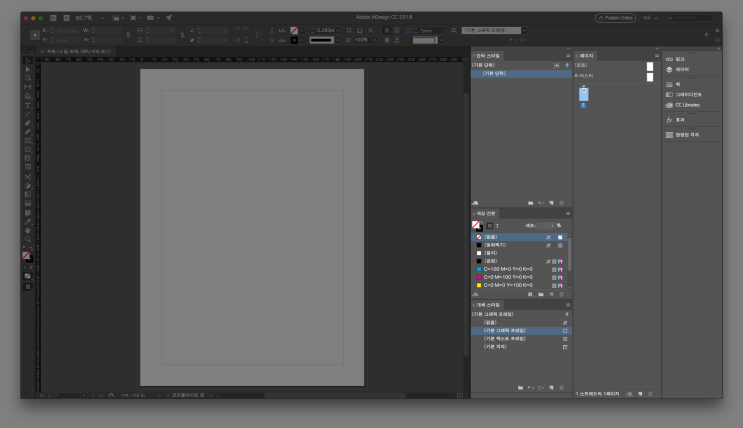The width and height of the screenshot is (743, 428).
Task: Click page 1 thumbnail in Pages panel
Action: tap(583, 94)
